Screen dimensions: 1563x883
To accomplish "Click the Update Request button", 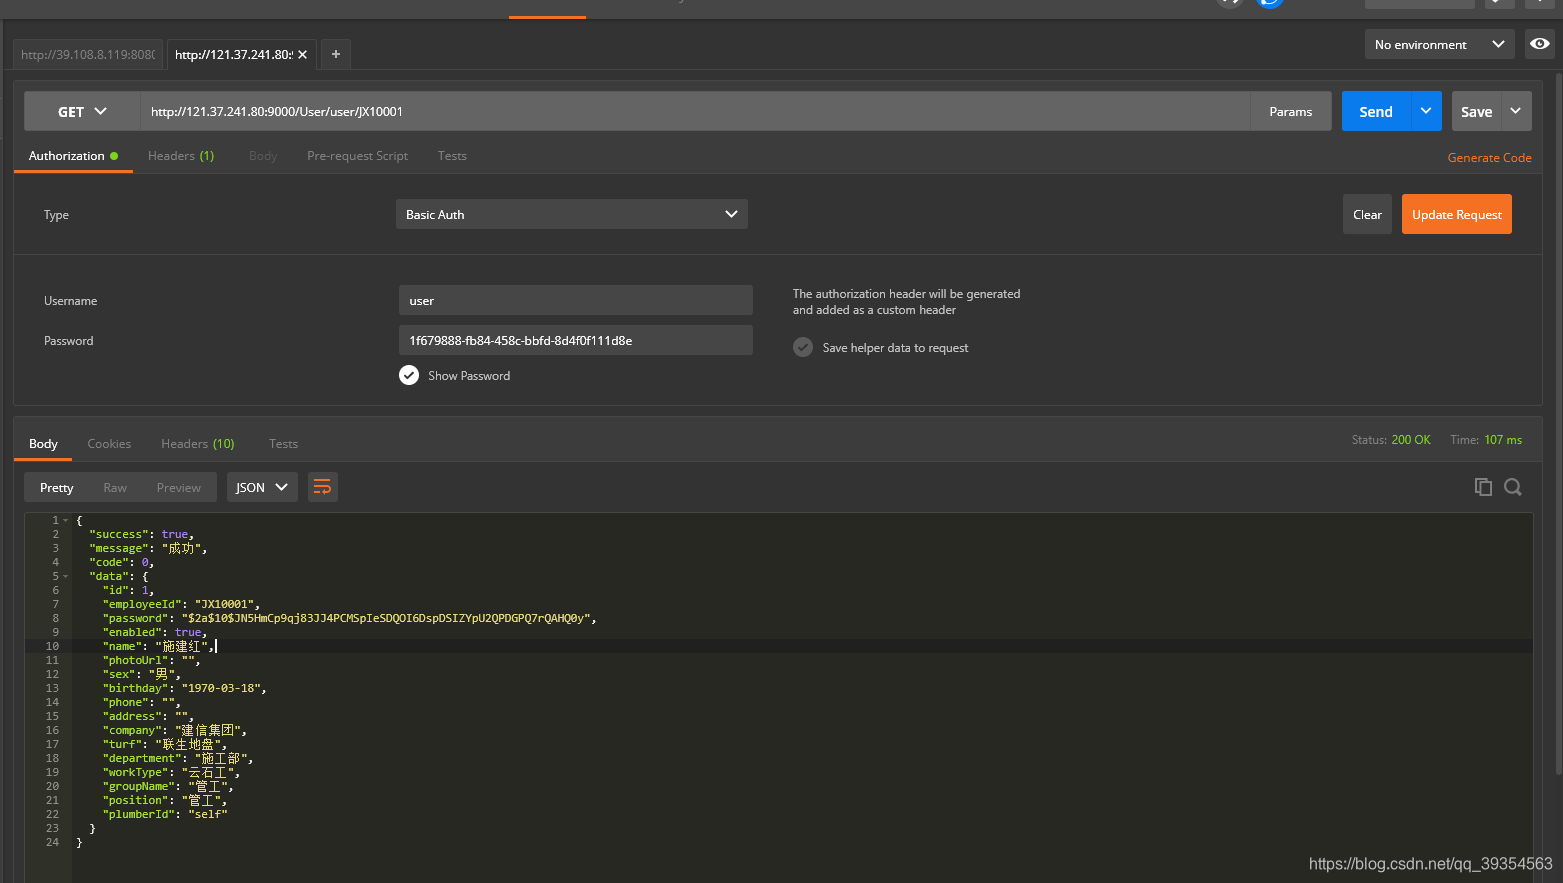I will click(1457, 214).
